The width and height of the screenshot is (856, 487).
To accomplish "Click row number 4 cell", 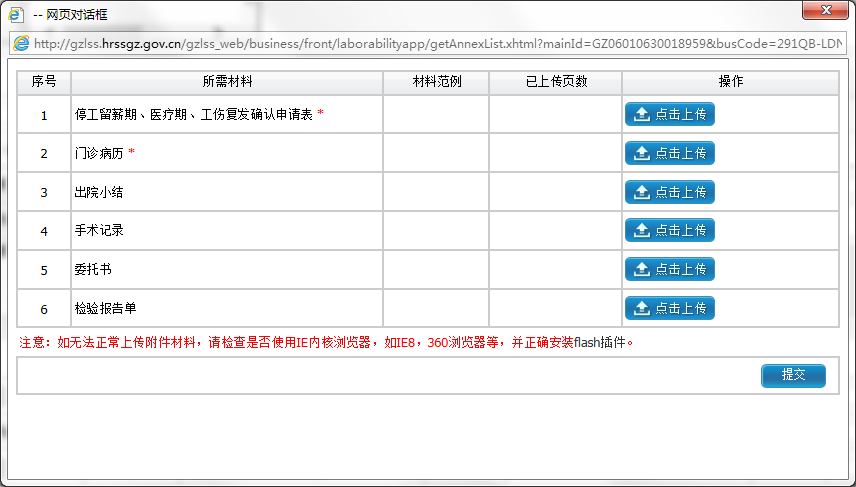I will coord(44,231).
